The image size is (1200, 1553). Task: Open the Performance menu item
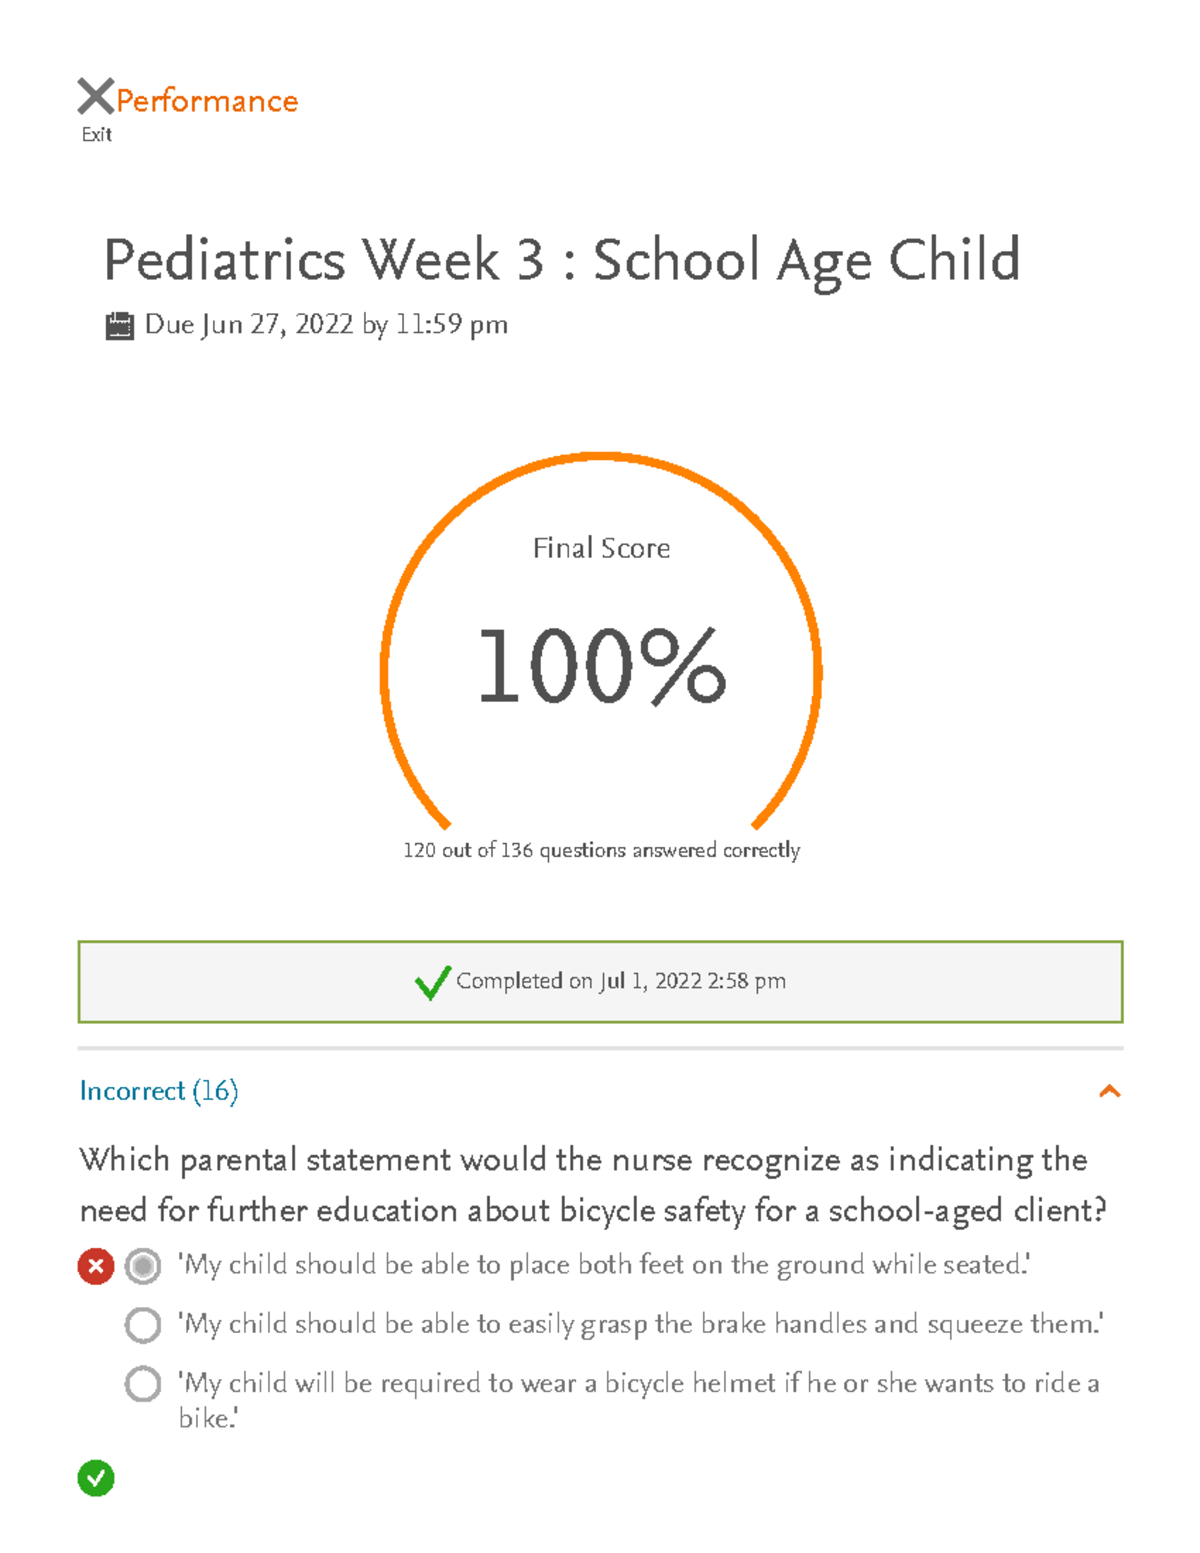pos(205,100)
